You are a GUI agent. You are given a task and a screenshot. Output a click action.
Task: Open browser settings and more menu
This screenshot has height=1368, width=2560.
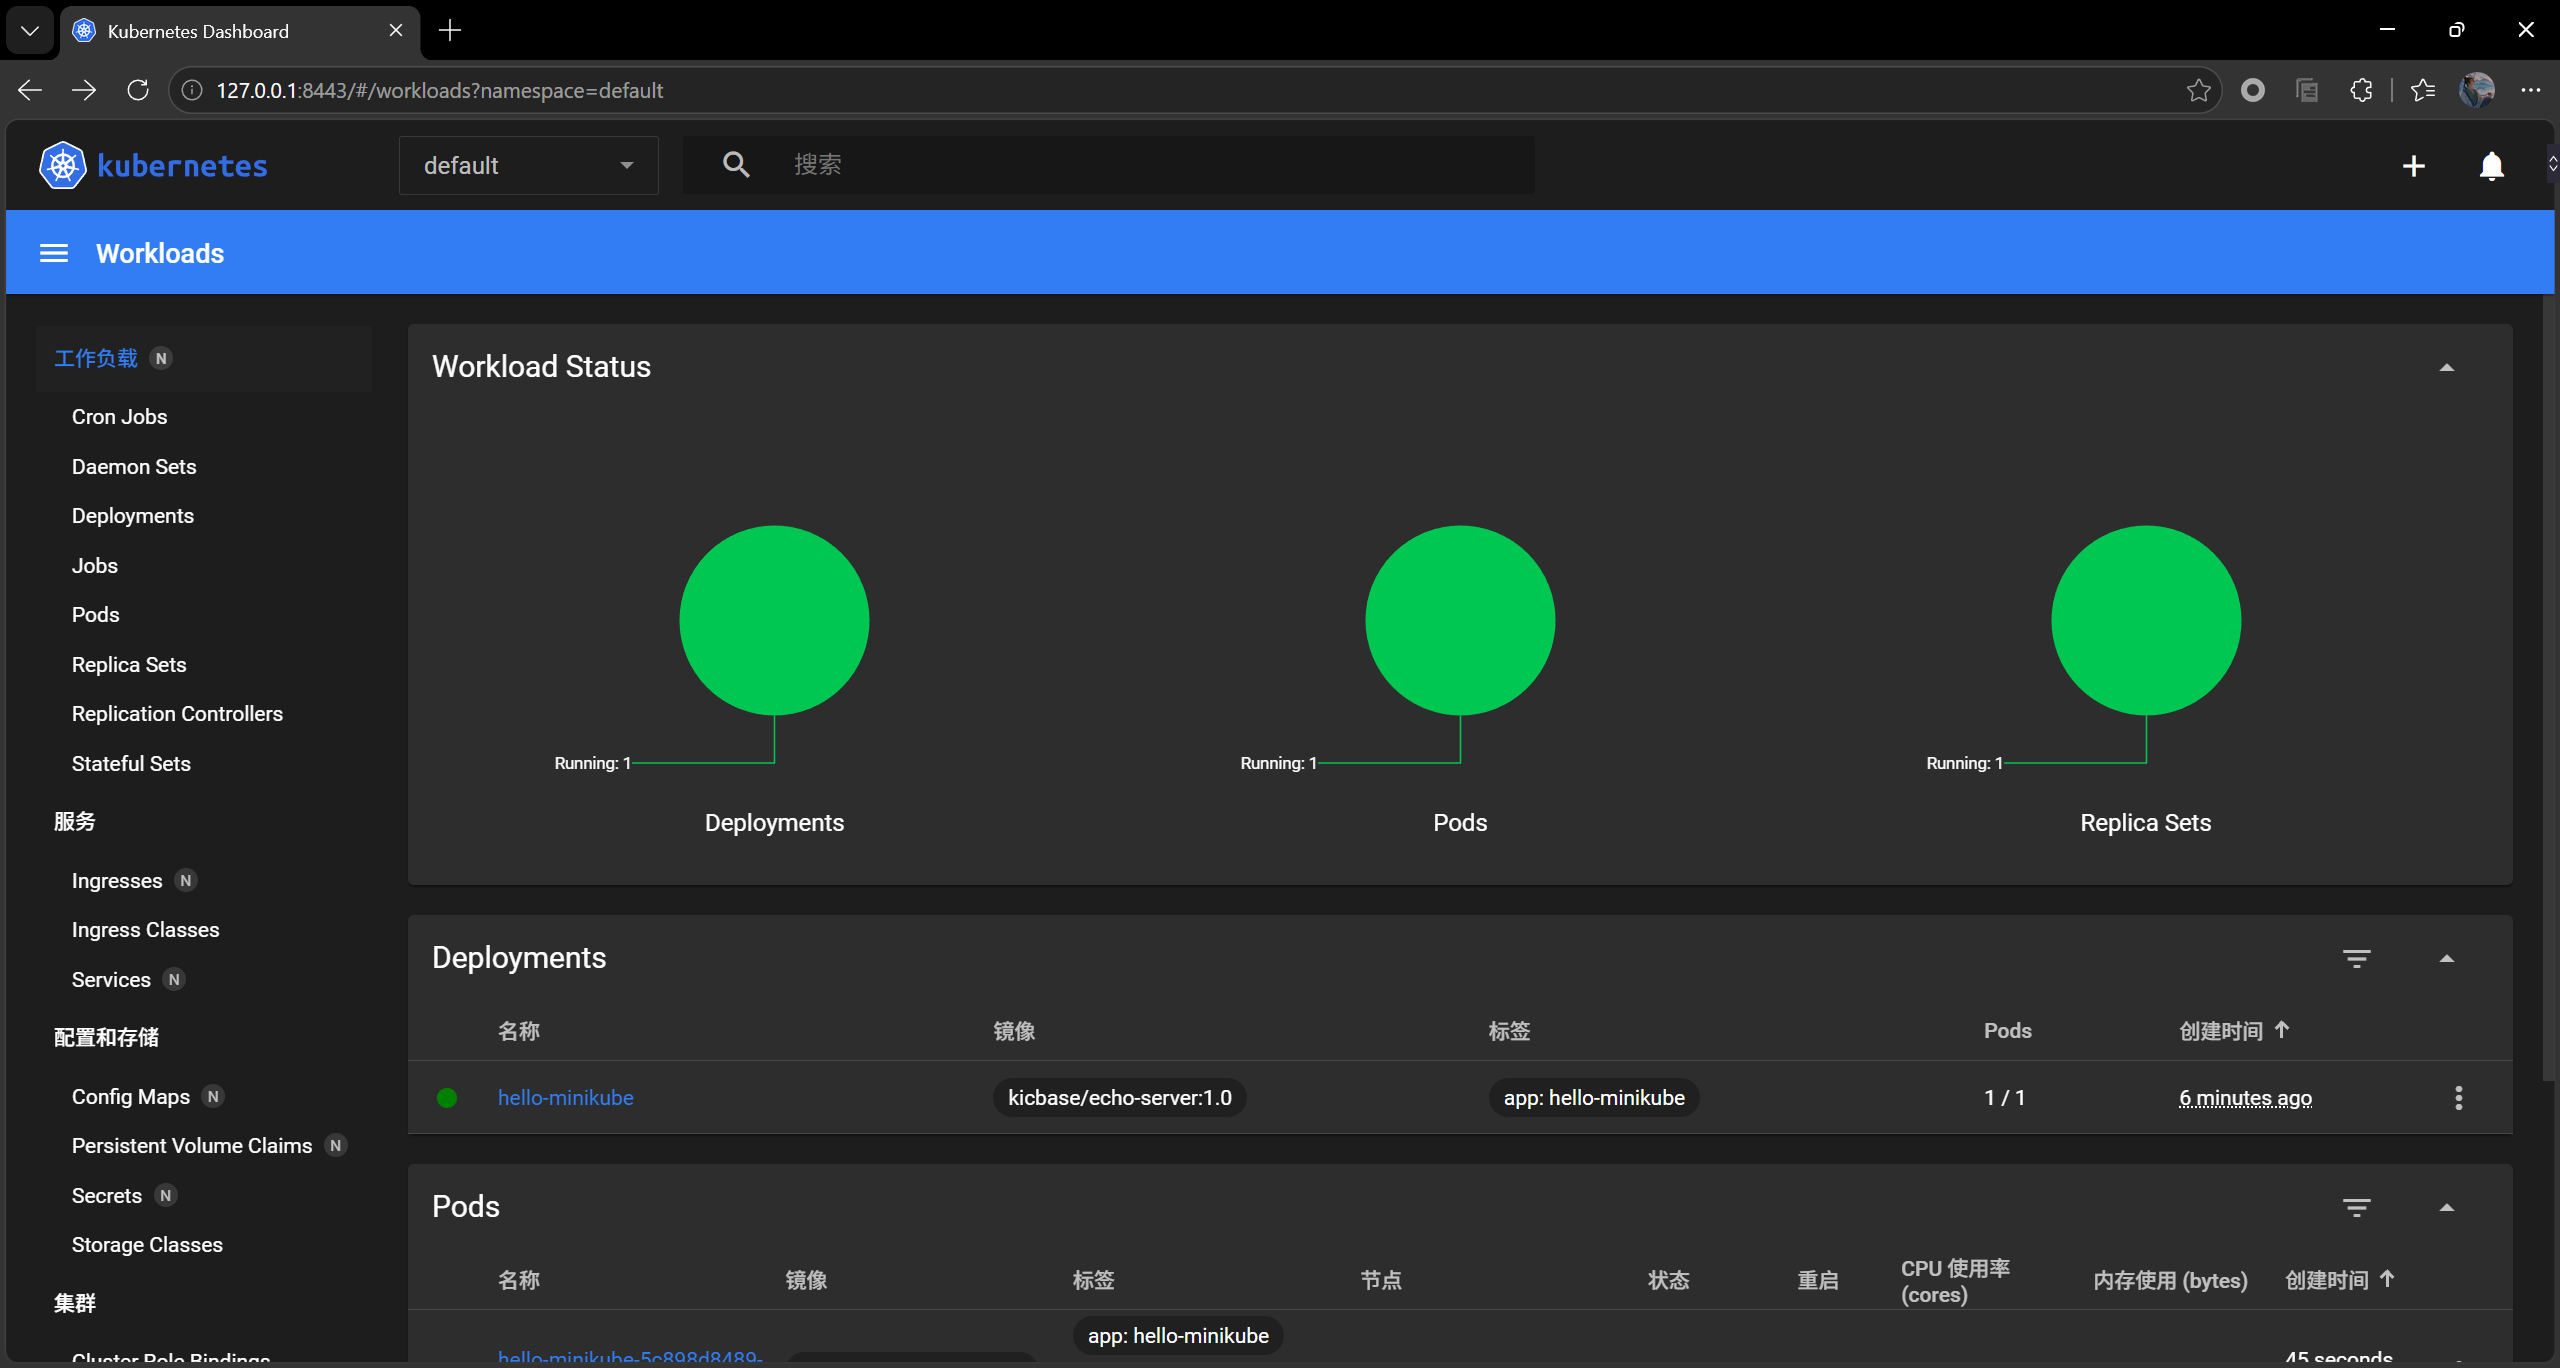coord(2531,90)
